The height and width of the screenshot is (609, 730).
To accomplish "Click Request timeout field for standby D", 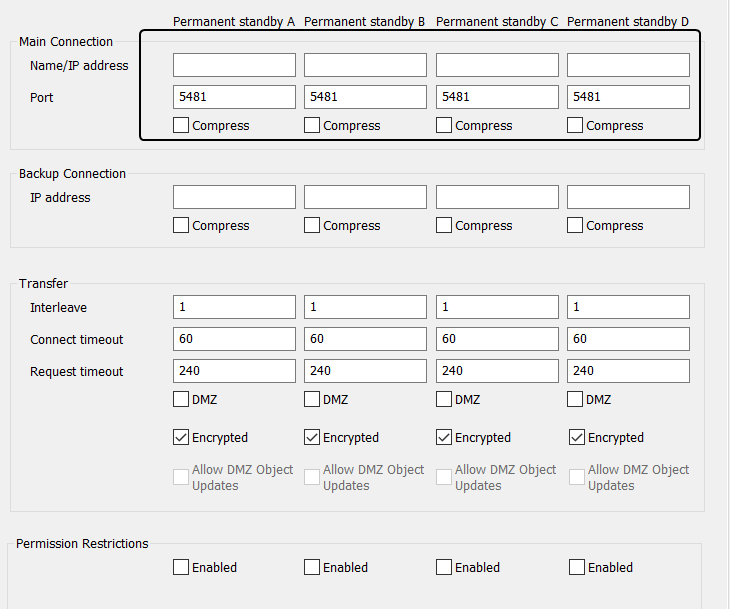I will tap(628, 371).
